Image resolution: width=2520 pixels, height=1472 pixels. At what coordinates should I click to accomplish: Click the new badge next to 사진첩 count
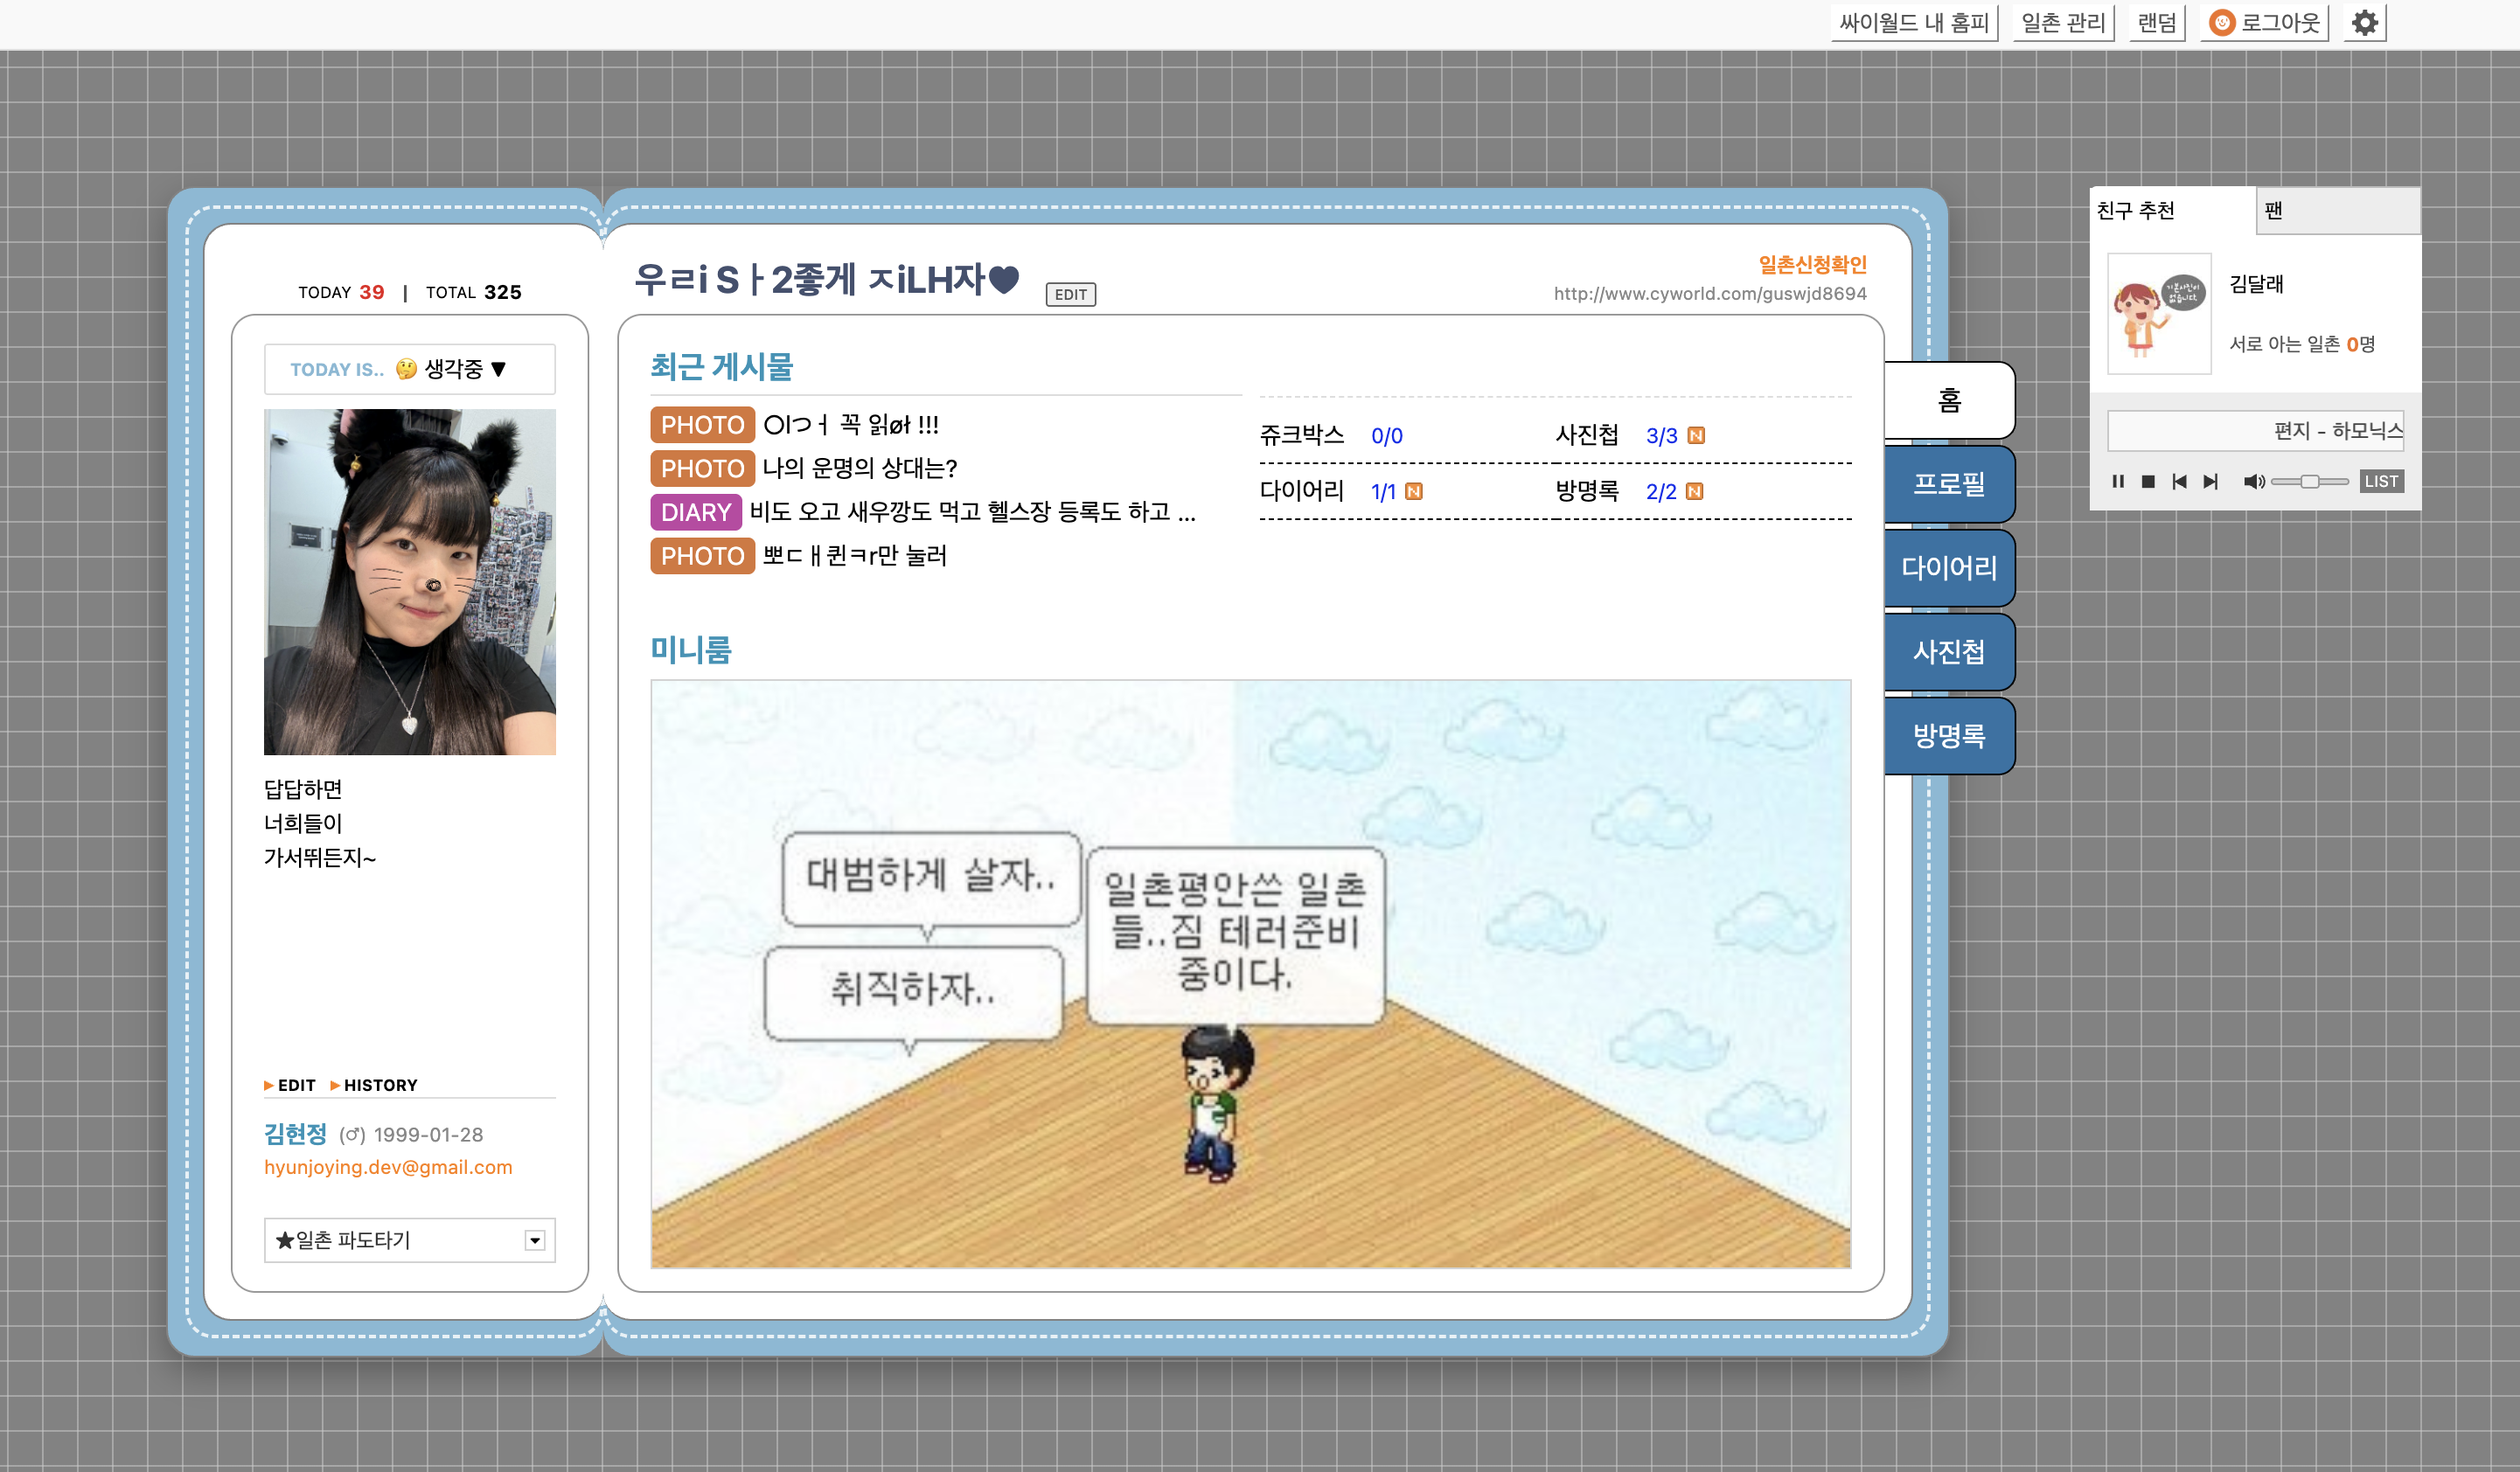click(x=1696, y=435)
